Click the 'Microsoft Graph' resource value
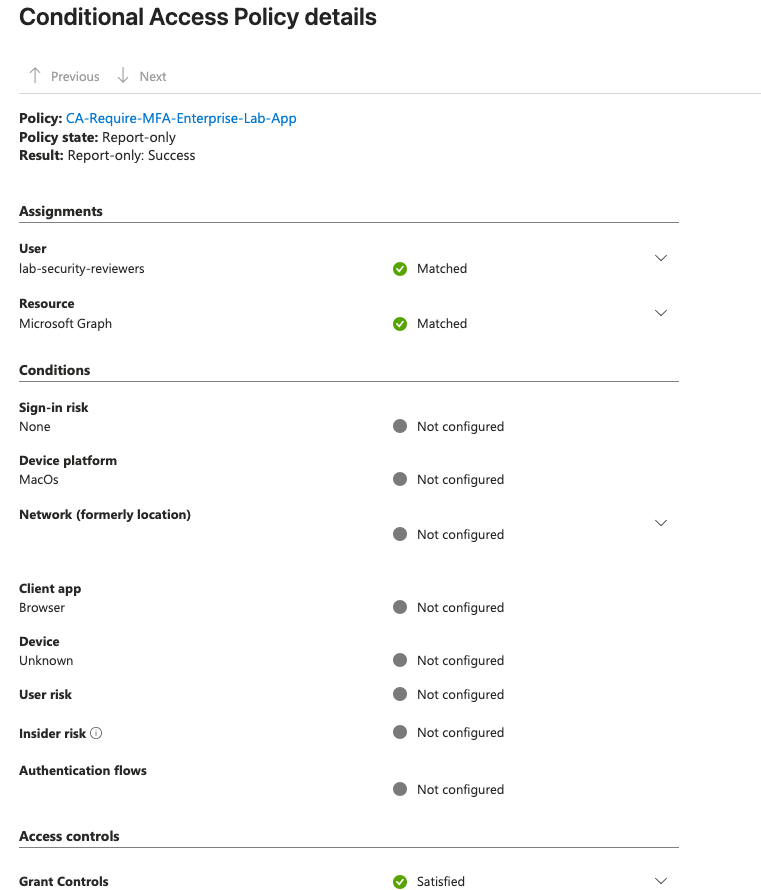The image size is (761, 890). [x=65, y=324]
